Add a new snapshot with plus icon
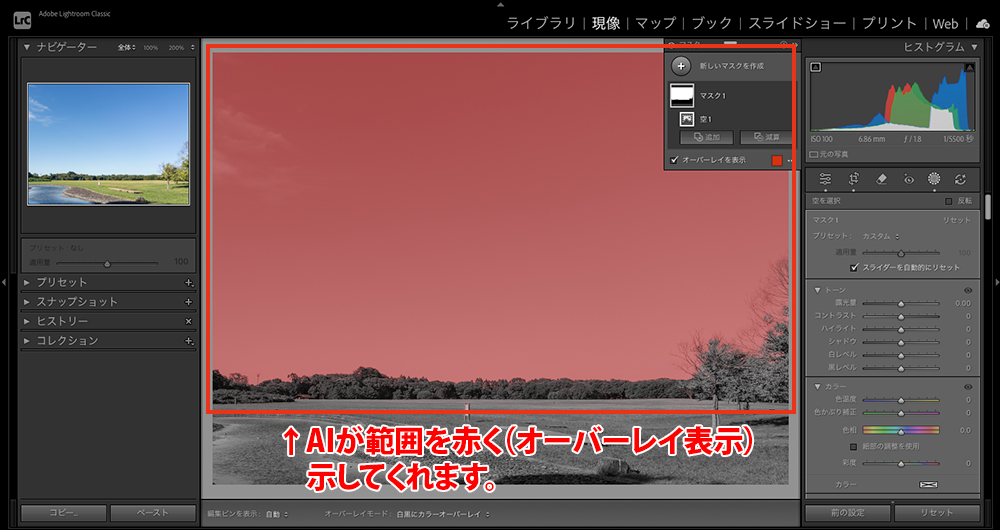The height and width of the screenshot is (530, 1000). (x=189, y=302)
